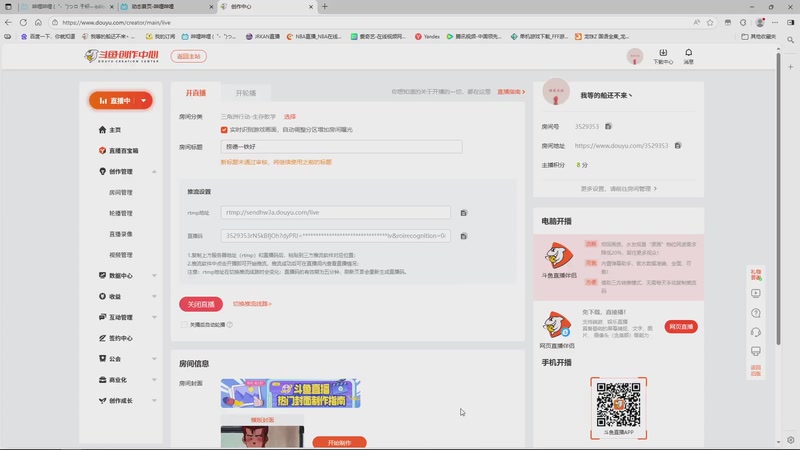Open 房间管理 submenu item

(121, 192)
